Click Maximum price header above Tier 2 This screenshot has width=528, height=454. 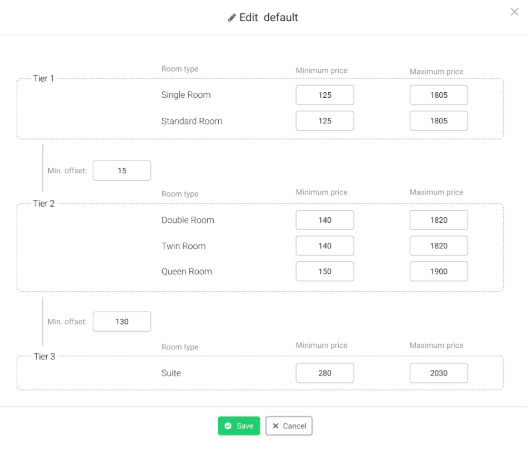[x=436, y=192]
